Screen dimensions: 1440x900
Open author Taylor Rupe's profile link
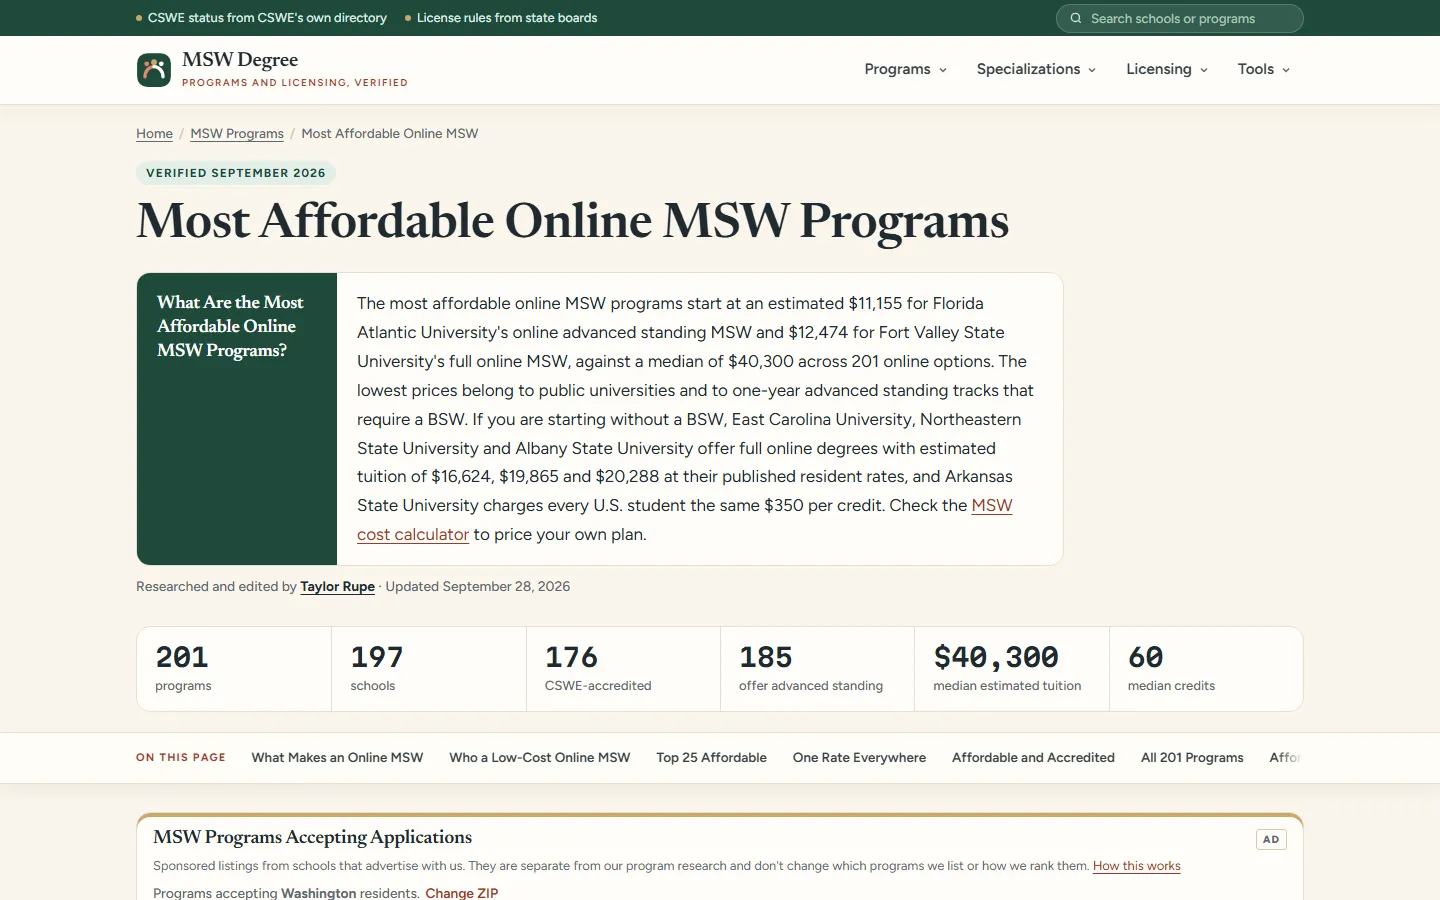[337, 586]
